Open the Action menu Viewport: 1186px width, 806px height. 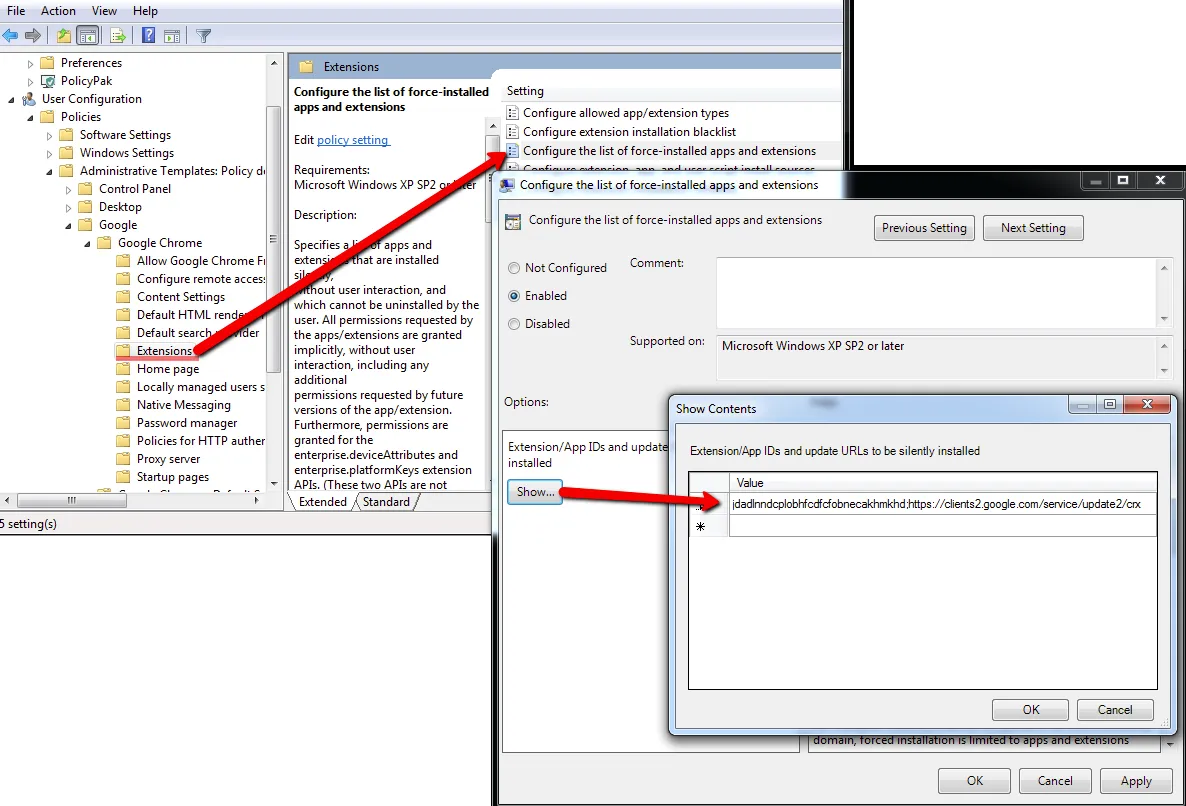[x=58, y=11]
